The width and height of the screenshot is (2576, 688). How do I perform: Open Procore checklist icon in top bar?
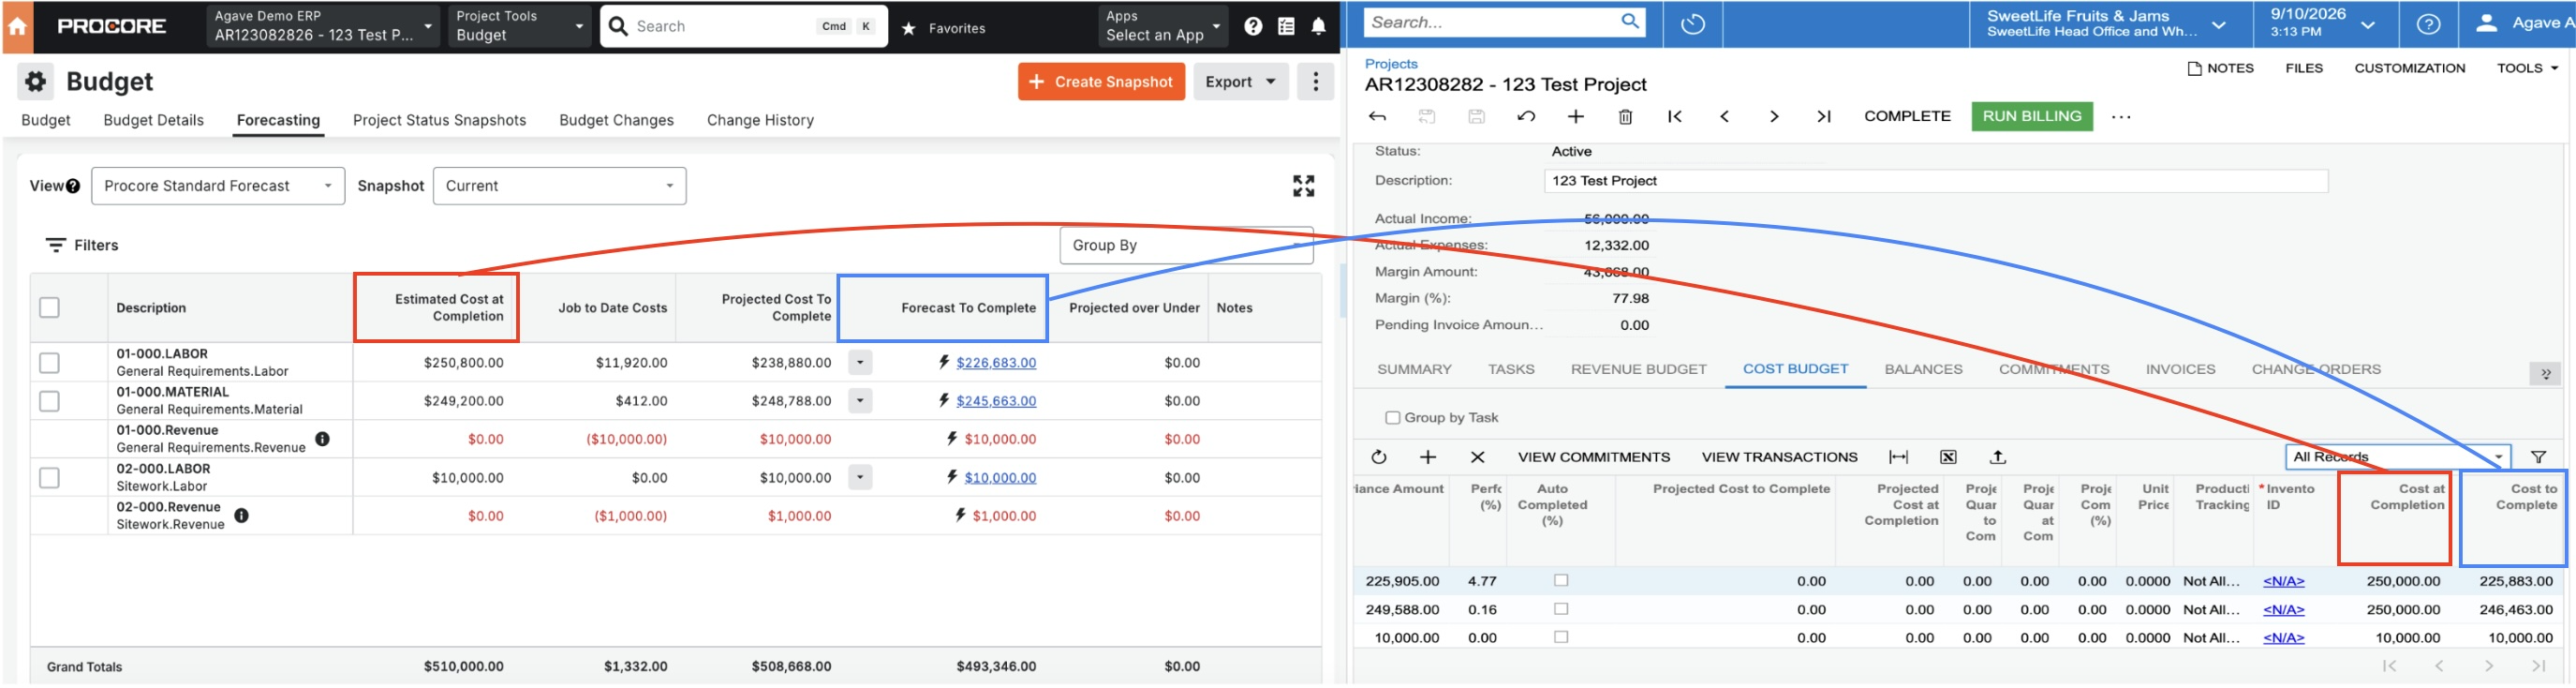tap(1286, 27)
